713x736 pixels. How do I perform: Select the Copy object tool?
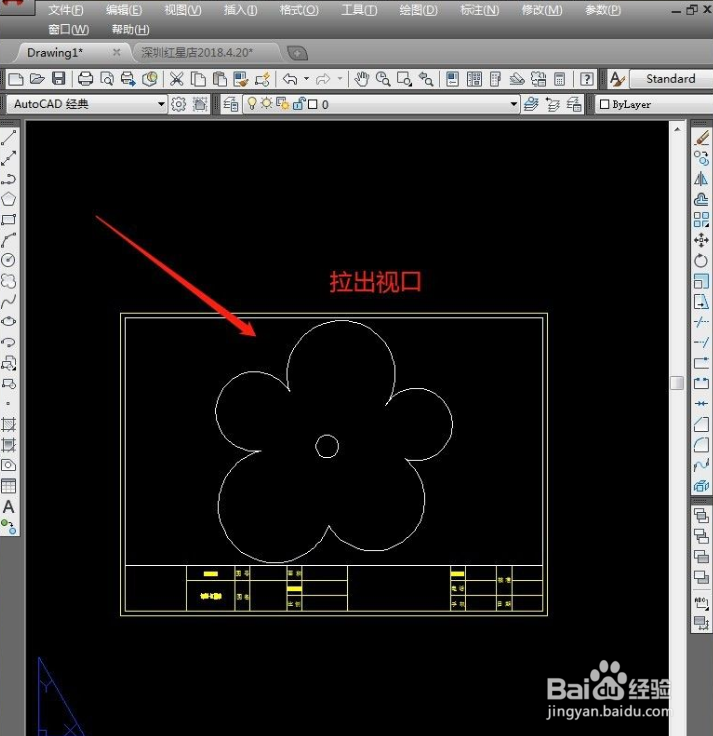click(x=701, y=158)
